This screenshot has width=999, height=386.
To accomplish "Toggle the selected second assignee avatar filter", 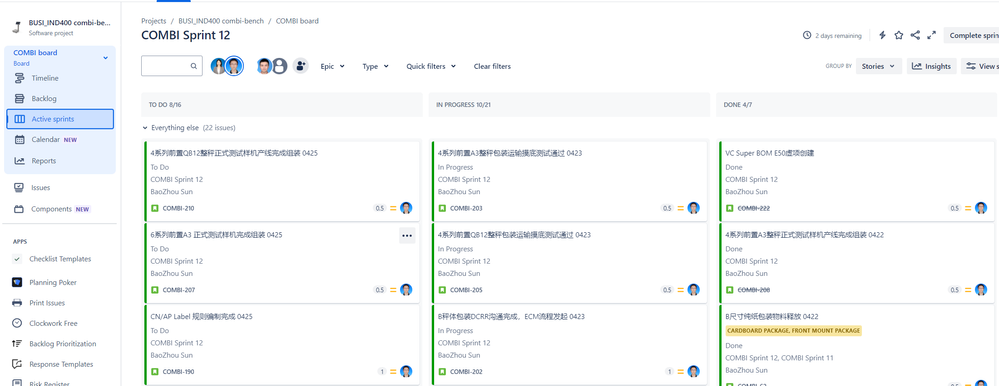I will pyautogui.click(x=235, y=66).
